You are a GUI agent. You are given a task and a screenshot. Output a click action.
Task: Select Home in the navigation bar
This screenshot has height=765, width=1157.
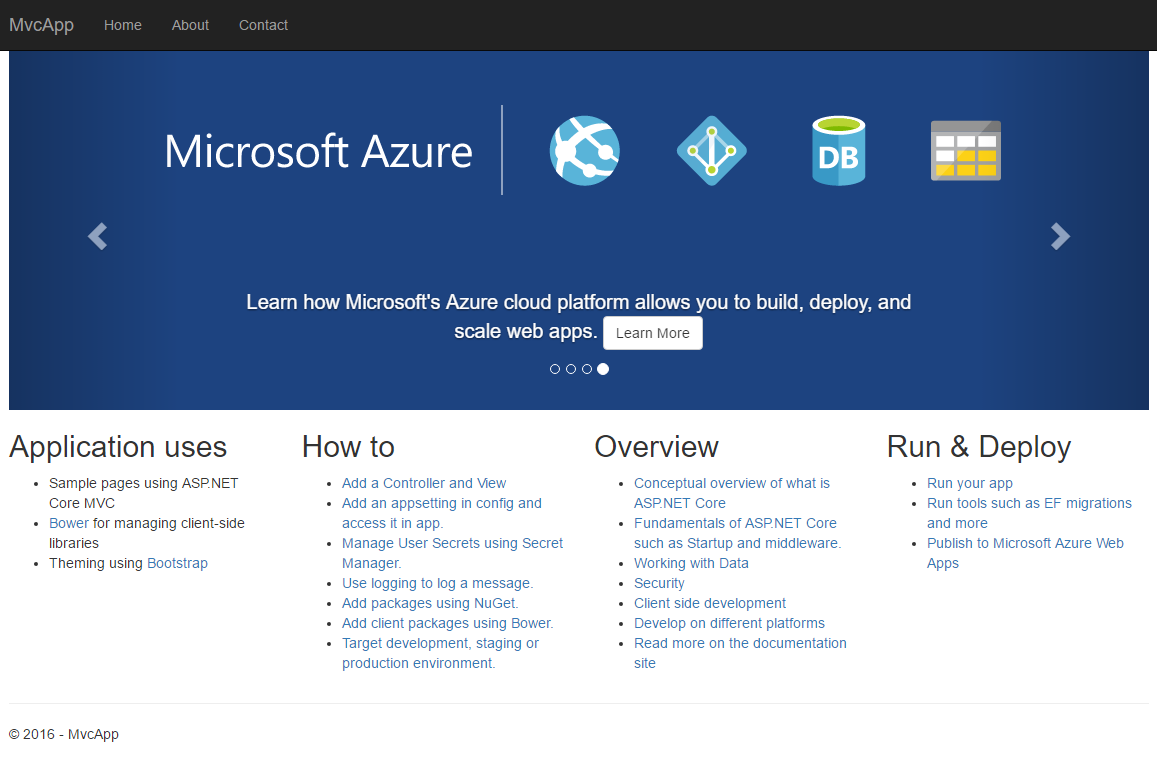(122, 25)
